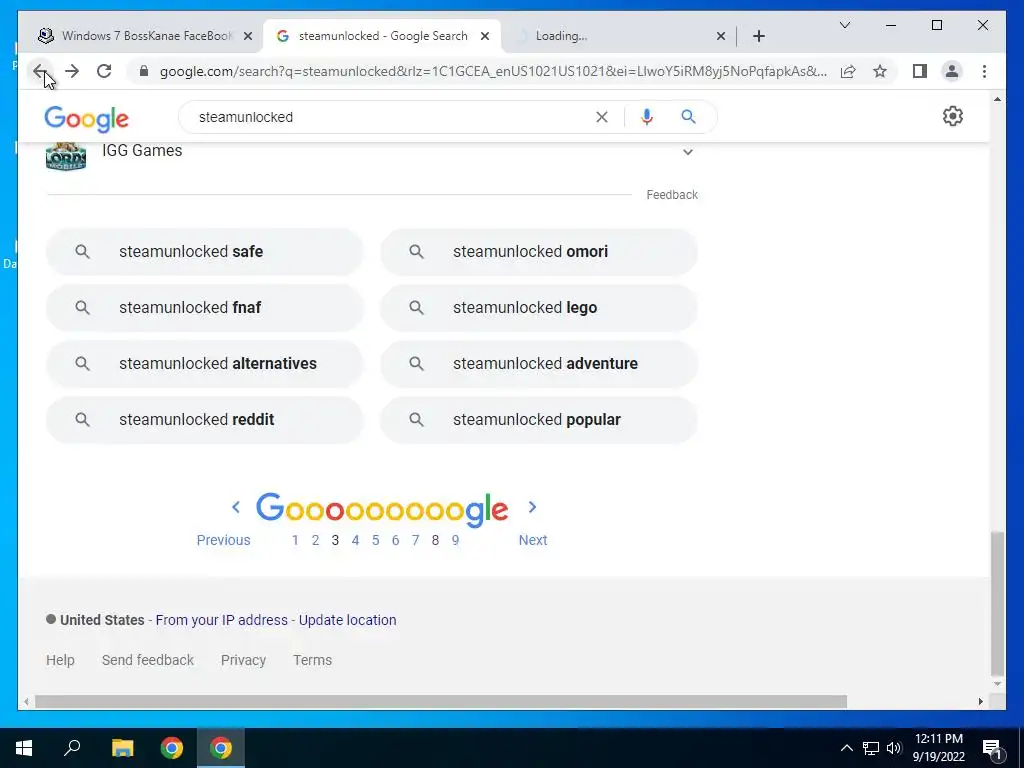Image resolution: width=1024 pixels, height=768 pixels.
Task: Open the Chrome three-dot menu
Action: point(984,71)
